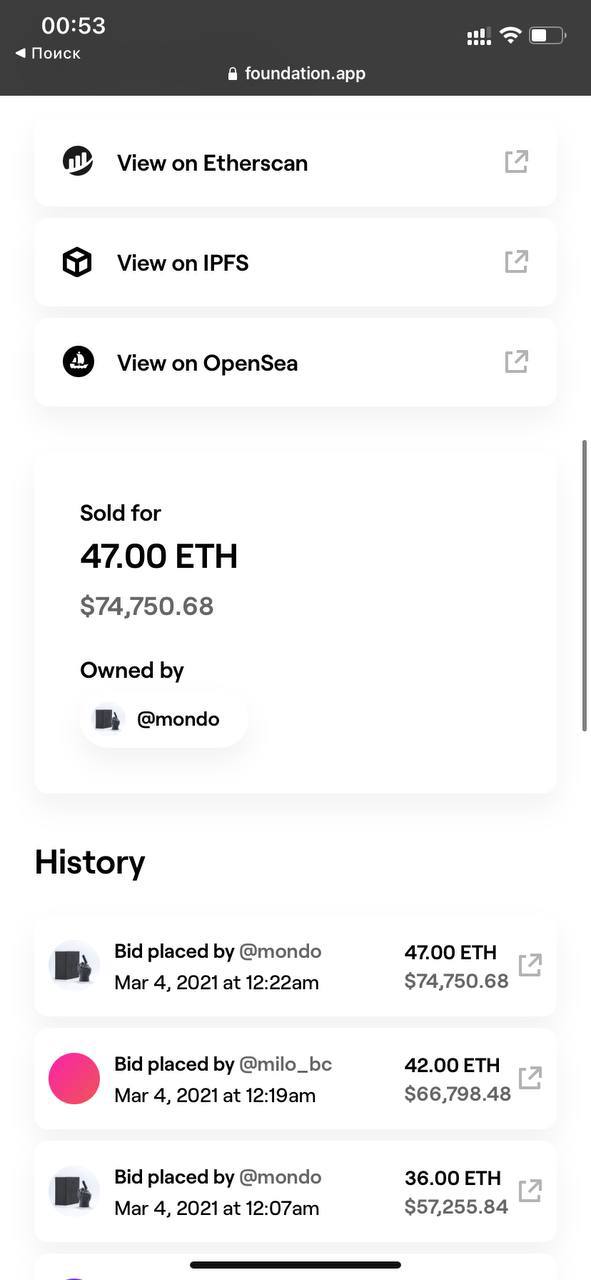The image size is (591, 1280).
Task: Open external link arrow for IPFS
Action: (x=516, y=261)
